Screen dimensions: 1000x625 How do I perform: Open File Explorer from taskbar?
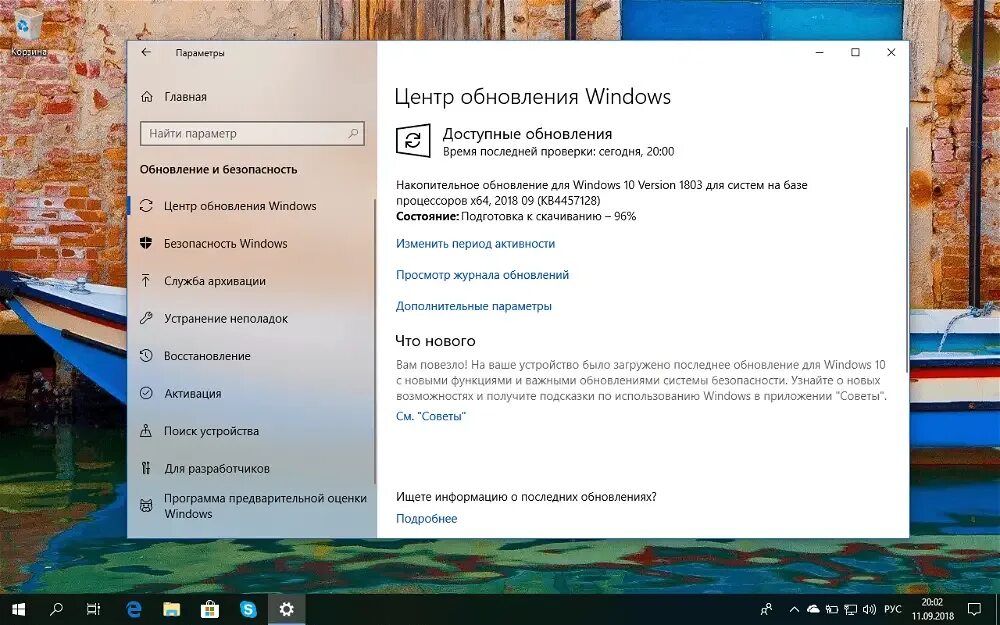(172, 609)
